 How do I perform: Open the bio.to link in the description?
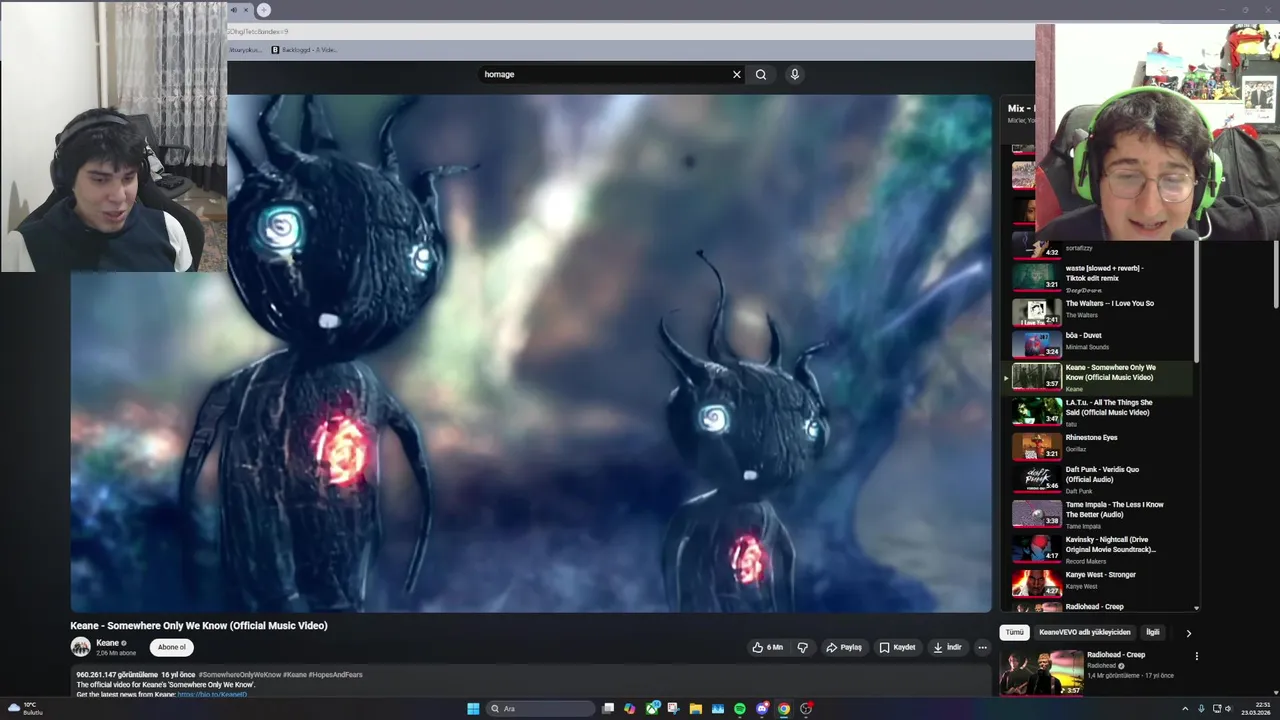point(212,694)
